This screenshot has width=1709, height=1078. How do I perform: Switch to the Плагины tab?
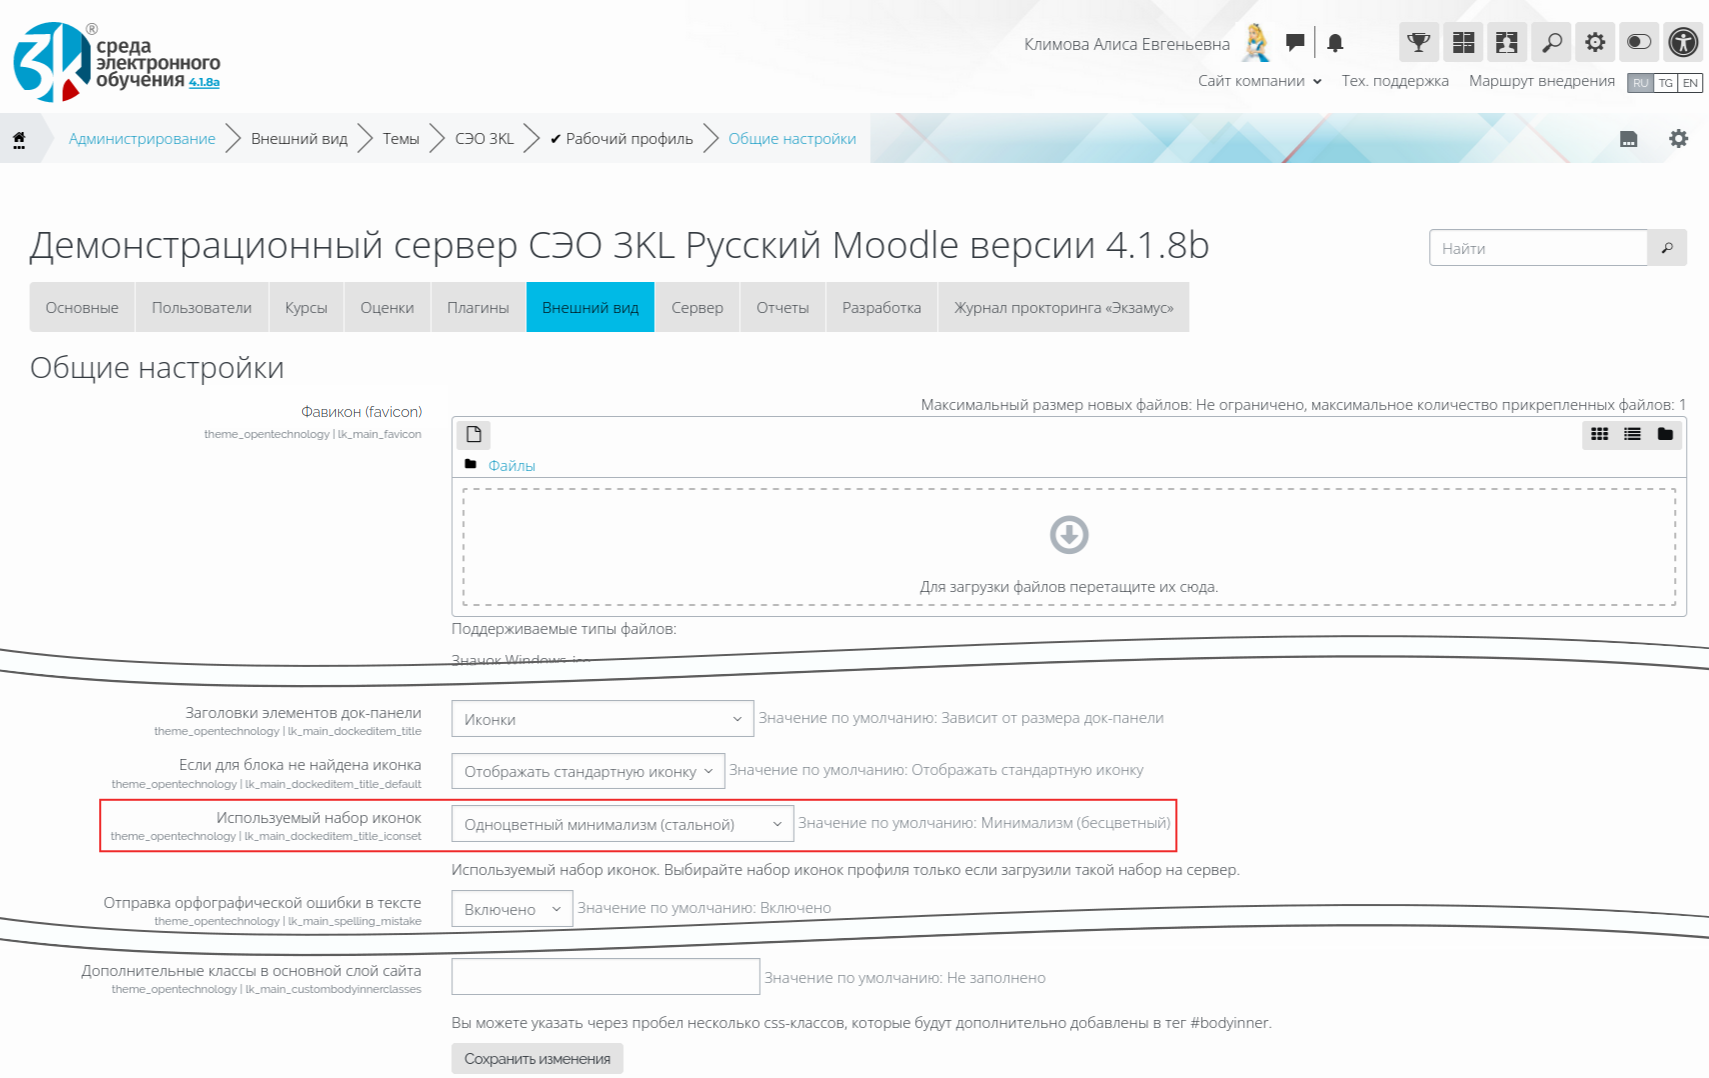click(x=478, y=307)
